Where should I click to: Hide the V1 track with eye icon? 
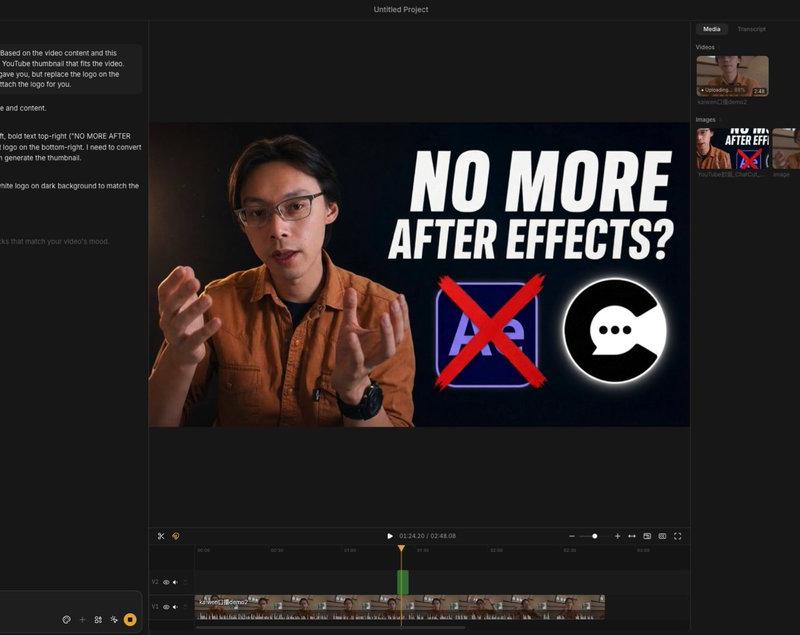tap(166, 607)
